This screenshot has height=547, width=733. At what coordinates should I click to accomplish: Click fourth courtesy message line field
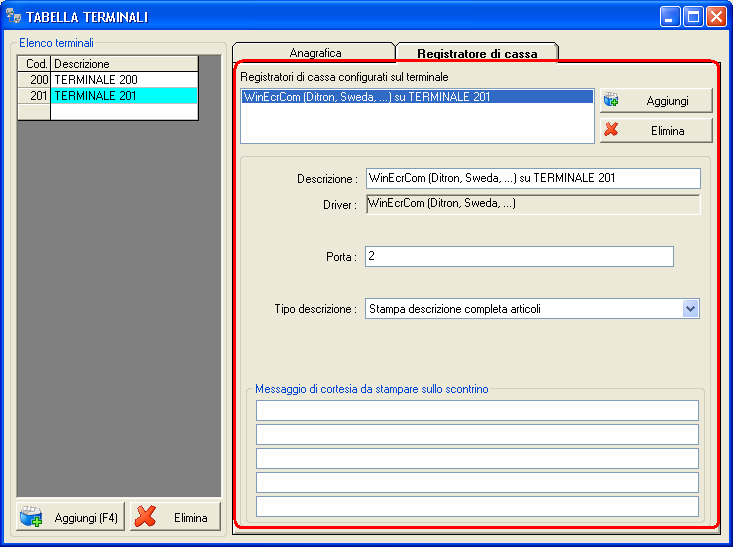coord(477,482)
